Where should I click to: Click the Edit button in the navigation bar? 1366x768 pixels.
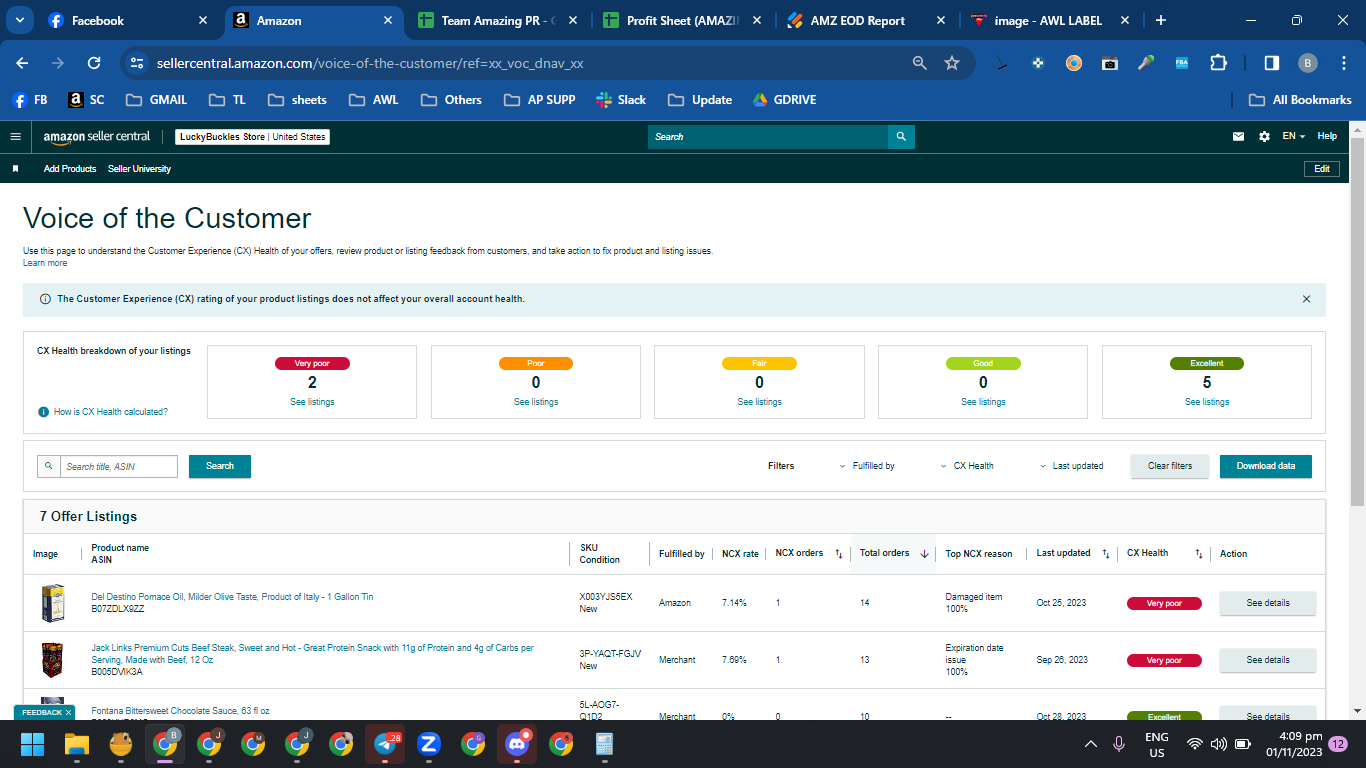[x=1322, y=169]
